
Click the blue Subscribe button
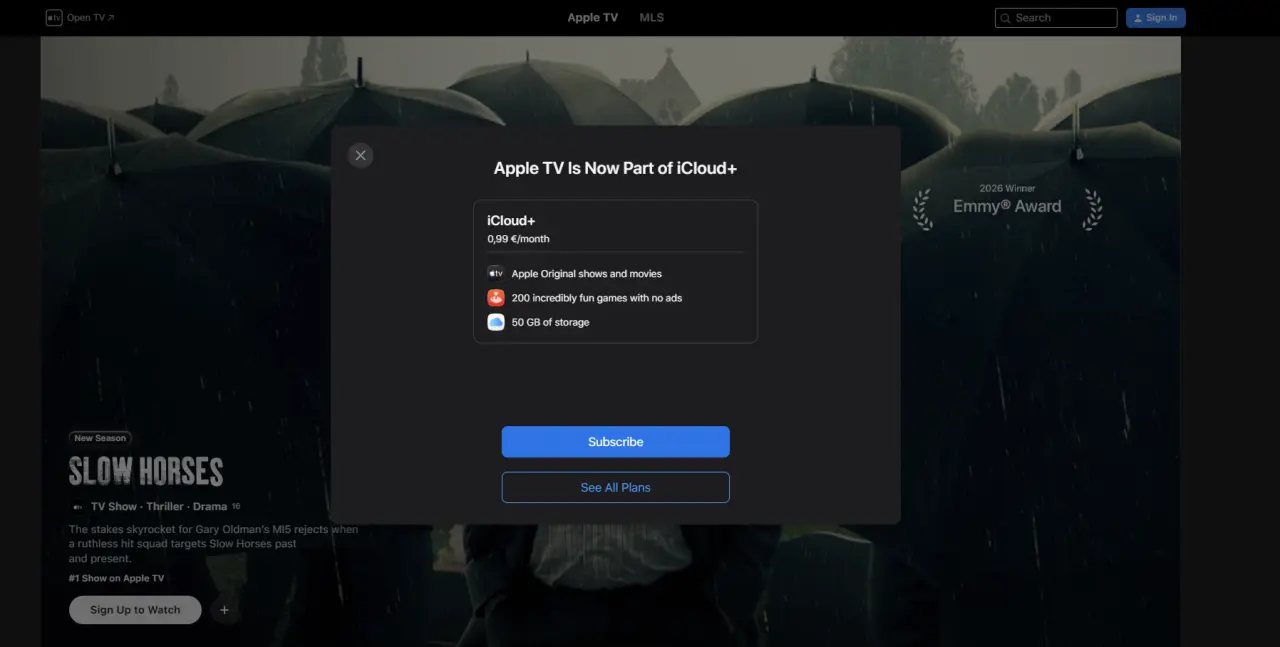click(x=615, y=442)
